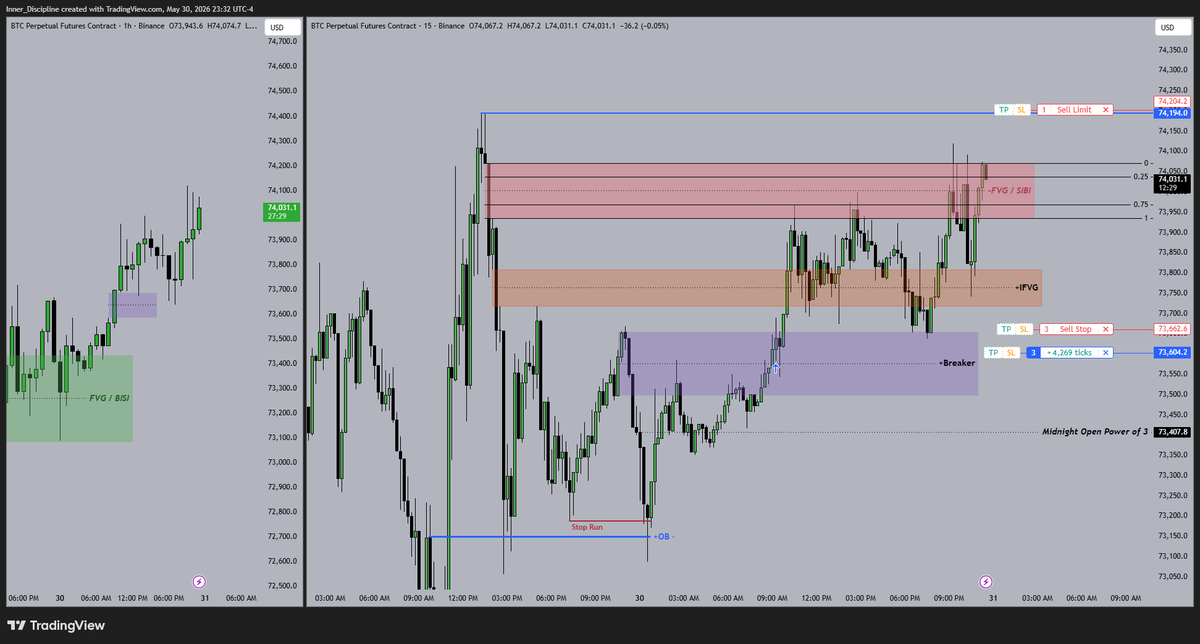Click the 74,204.2 Sell Limit price label

[x=1172, y=101]
